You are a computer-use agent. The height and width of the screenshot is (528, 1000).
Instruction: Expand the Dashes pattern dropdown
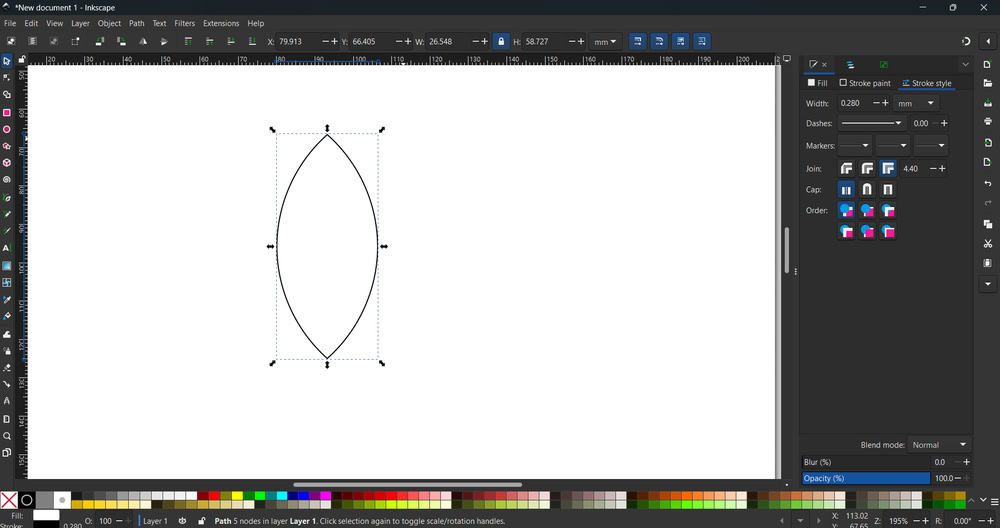coord(871,123)
